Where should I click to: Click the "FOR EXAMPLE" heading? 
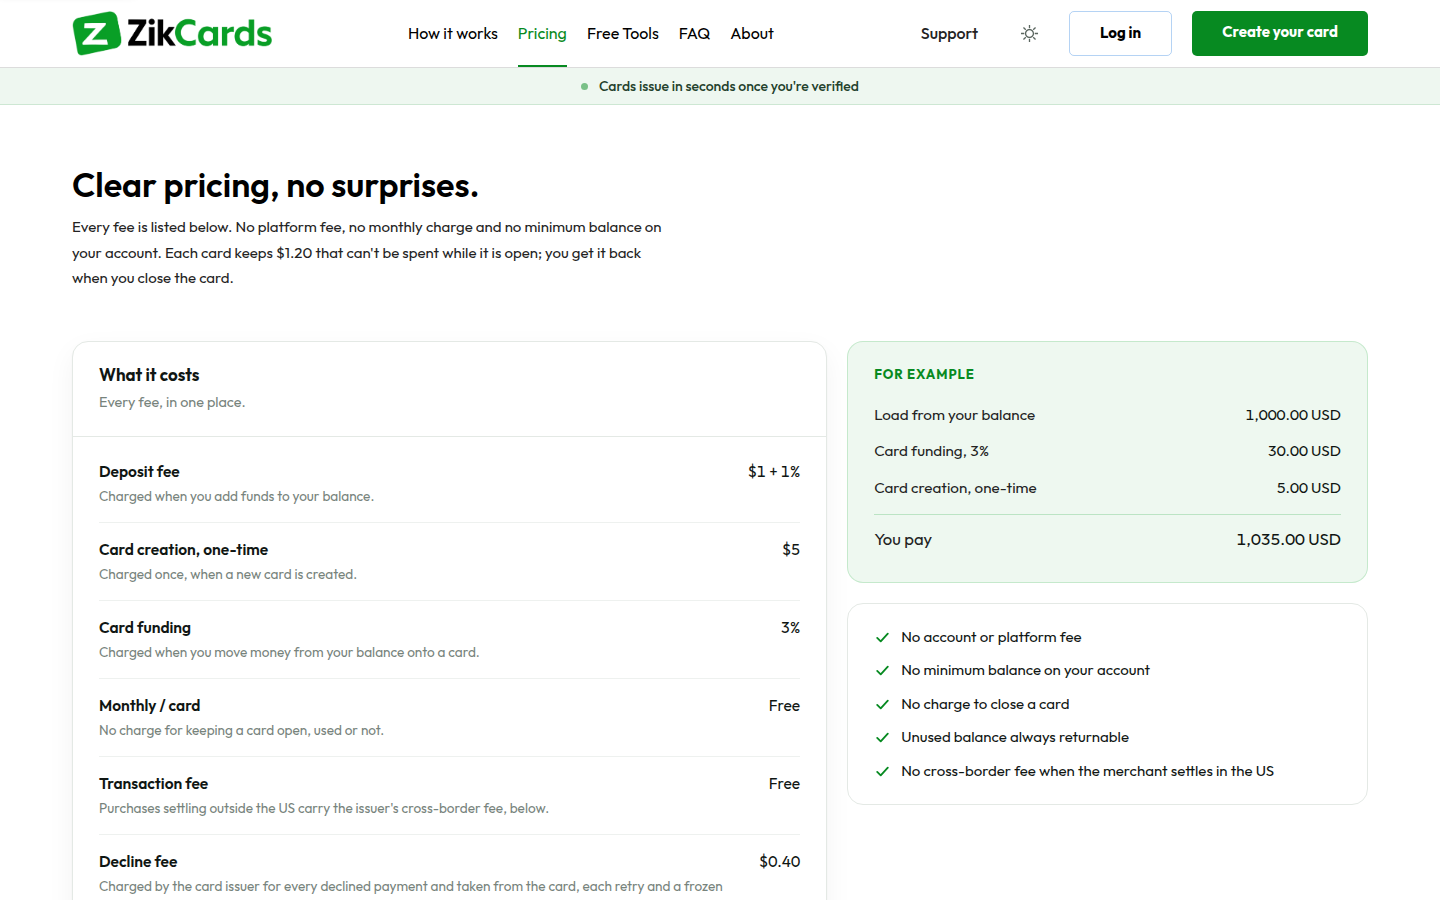[924, 374]
